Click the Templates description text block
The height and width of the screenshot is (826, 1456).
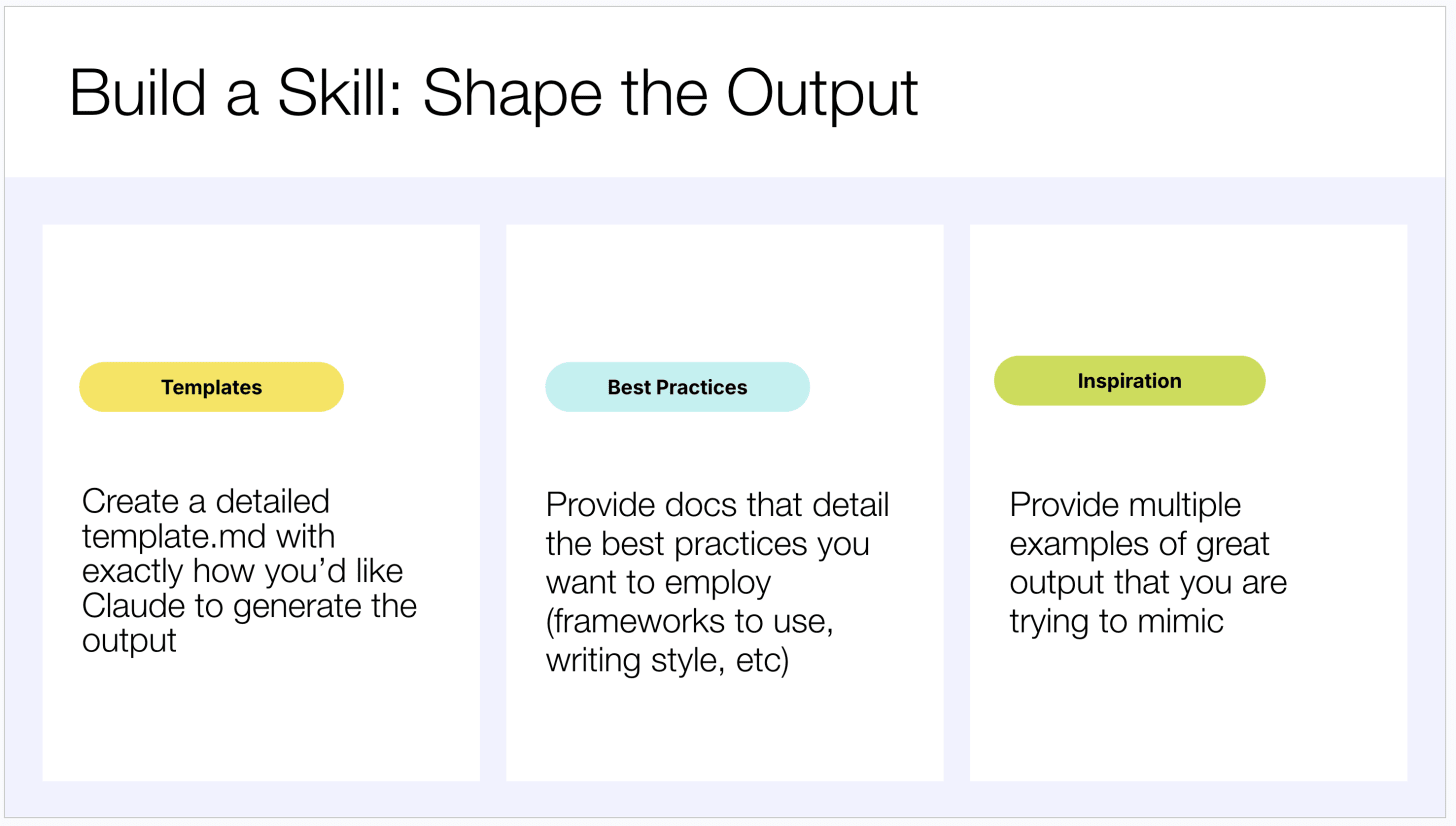pyautogui.click(x=249, y=571)
